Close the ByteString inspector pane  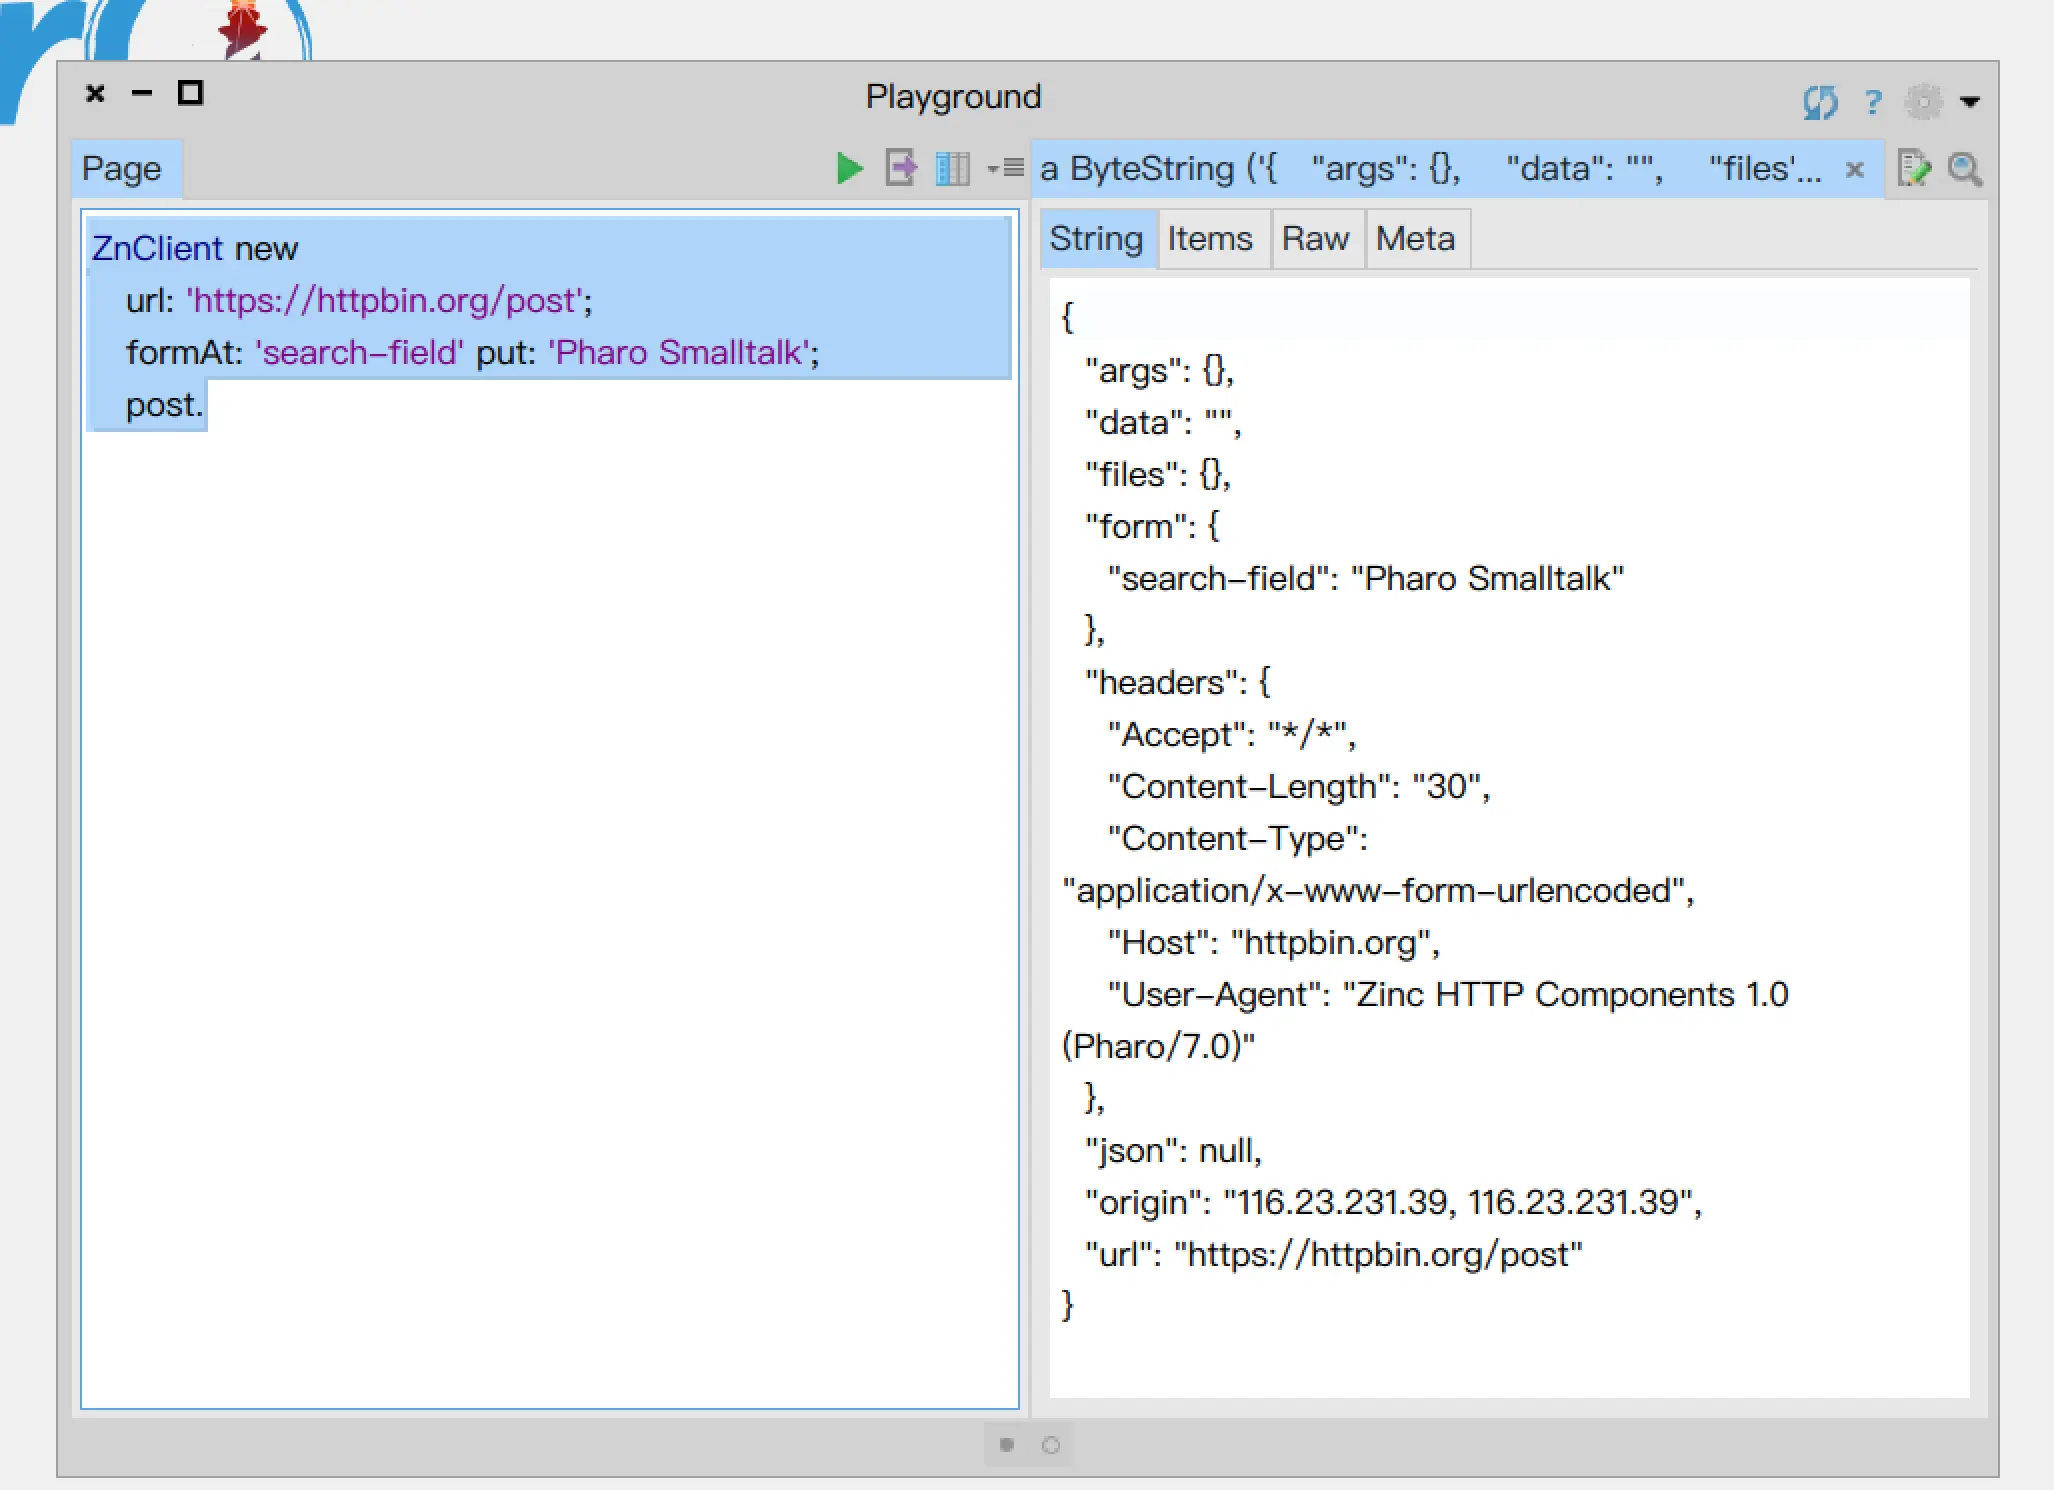click(x=1854, y=169)
